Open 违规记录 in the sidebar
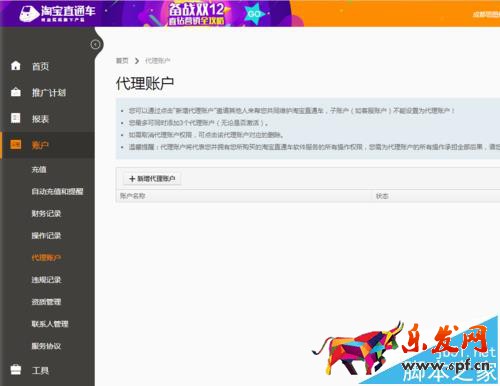Screen dimensions: 500x386 point(46,279)
